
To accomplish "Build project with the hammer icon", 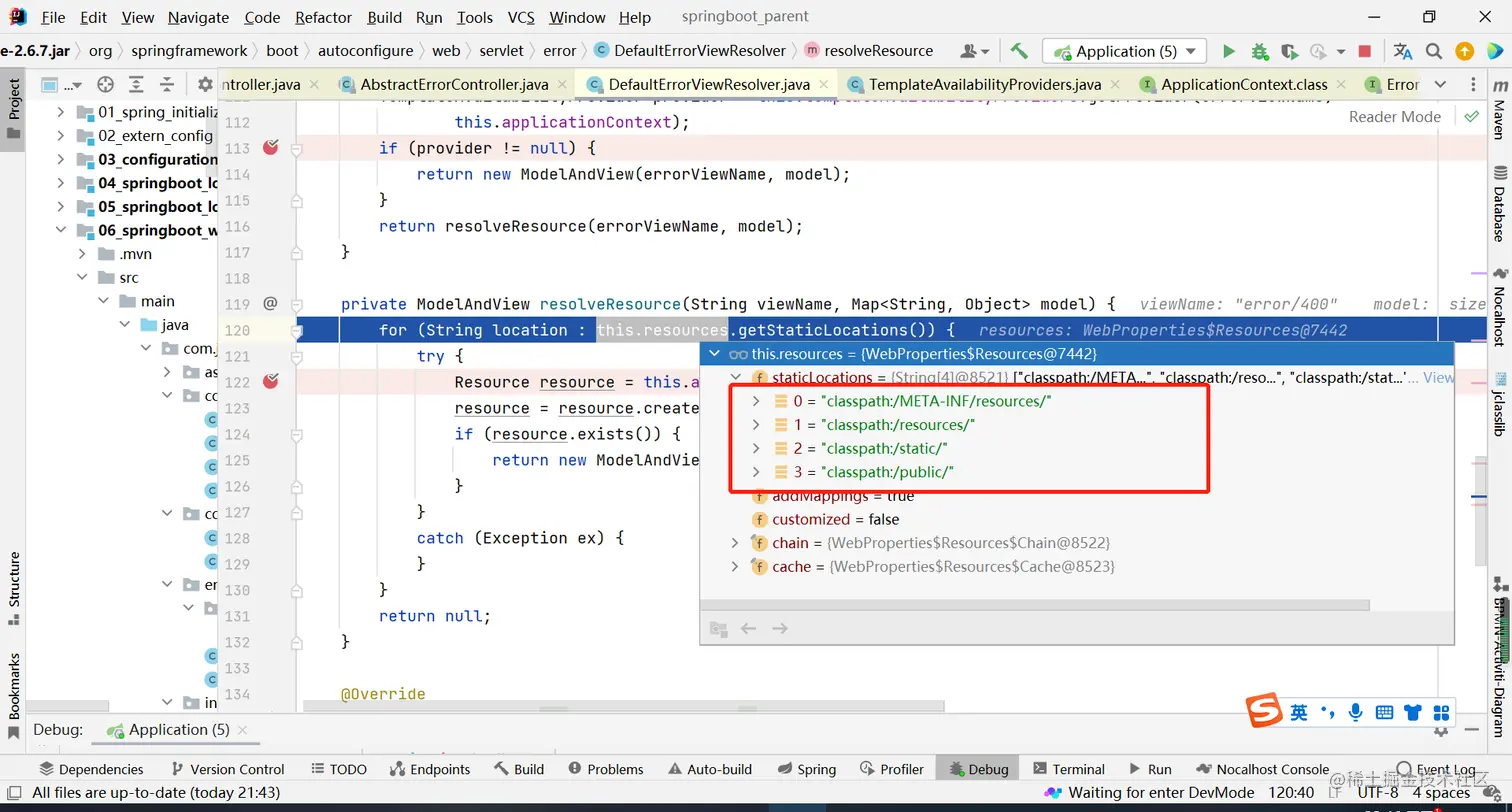I will (1019, 51).
